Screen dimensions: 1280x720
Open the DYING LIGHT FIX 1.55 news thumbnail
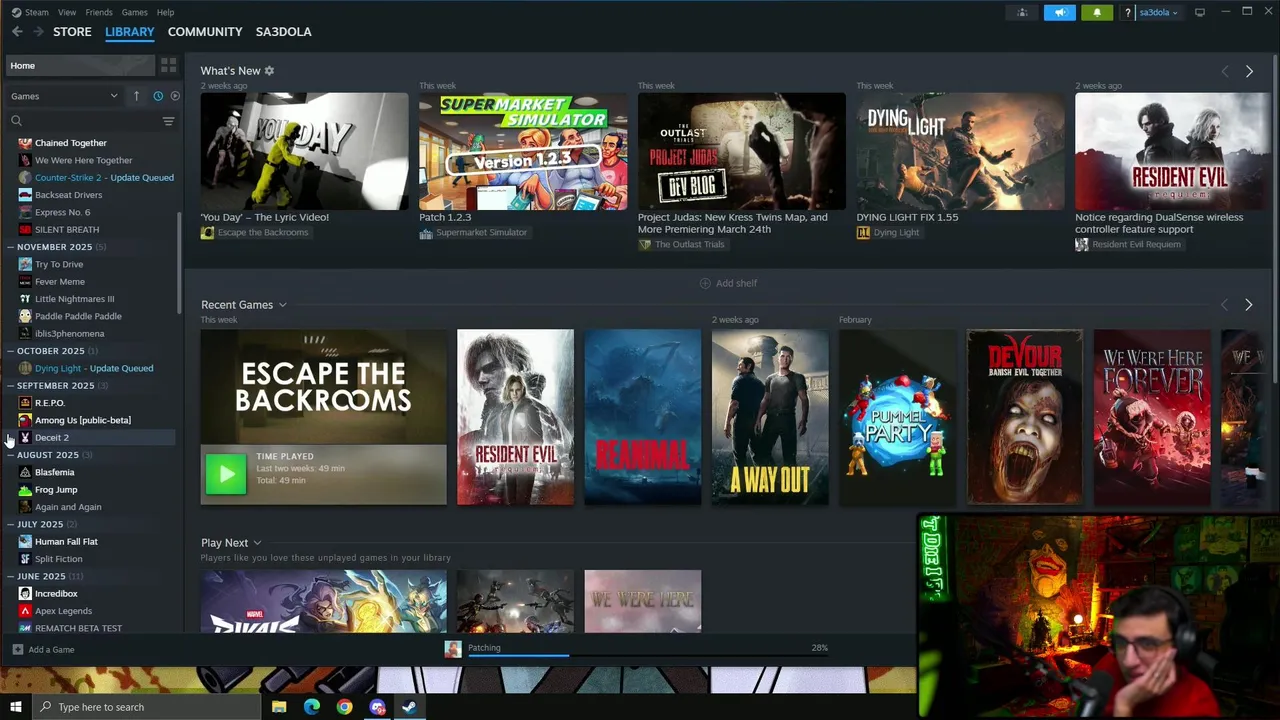[x=960, y=152]
